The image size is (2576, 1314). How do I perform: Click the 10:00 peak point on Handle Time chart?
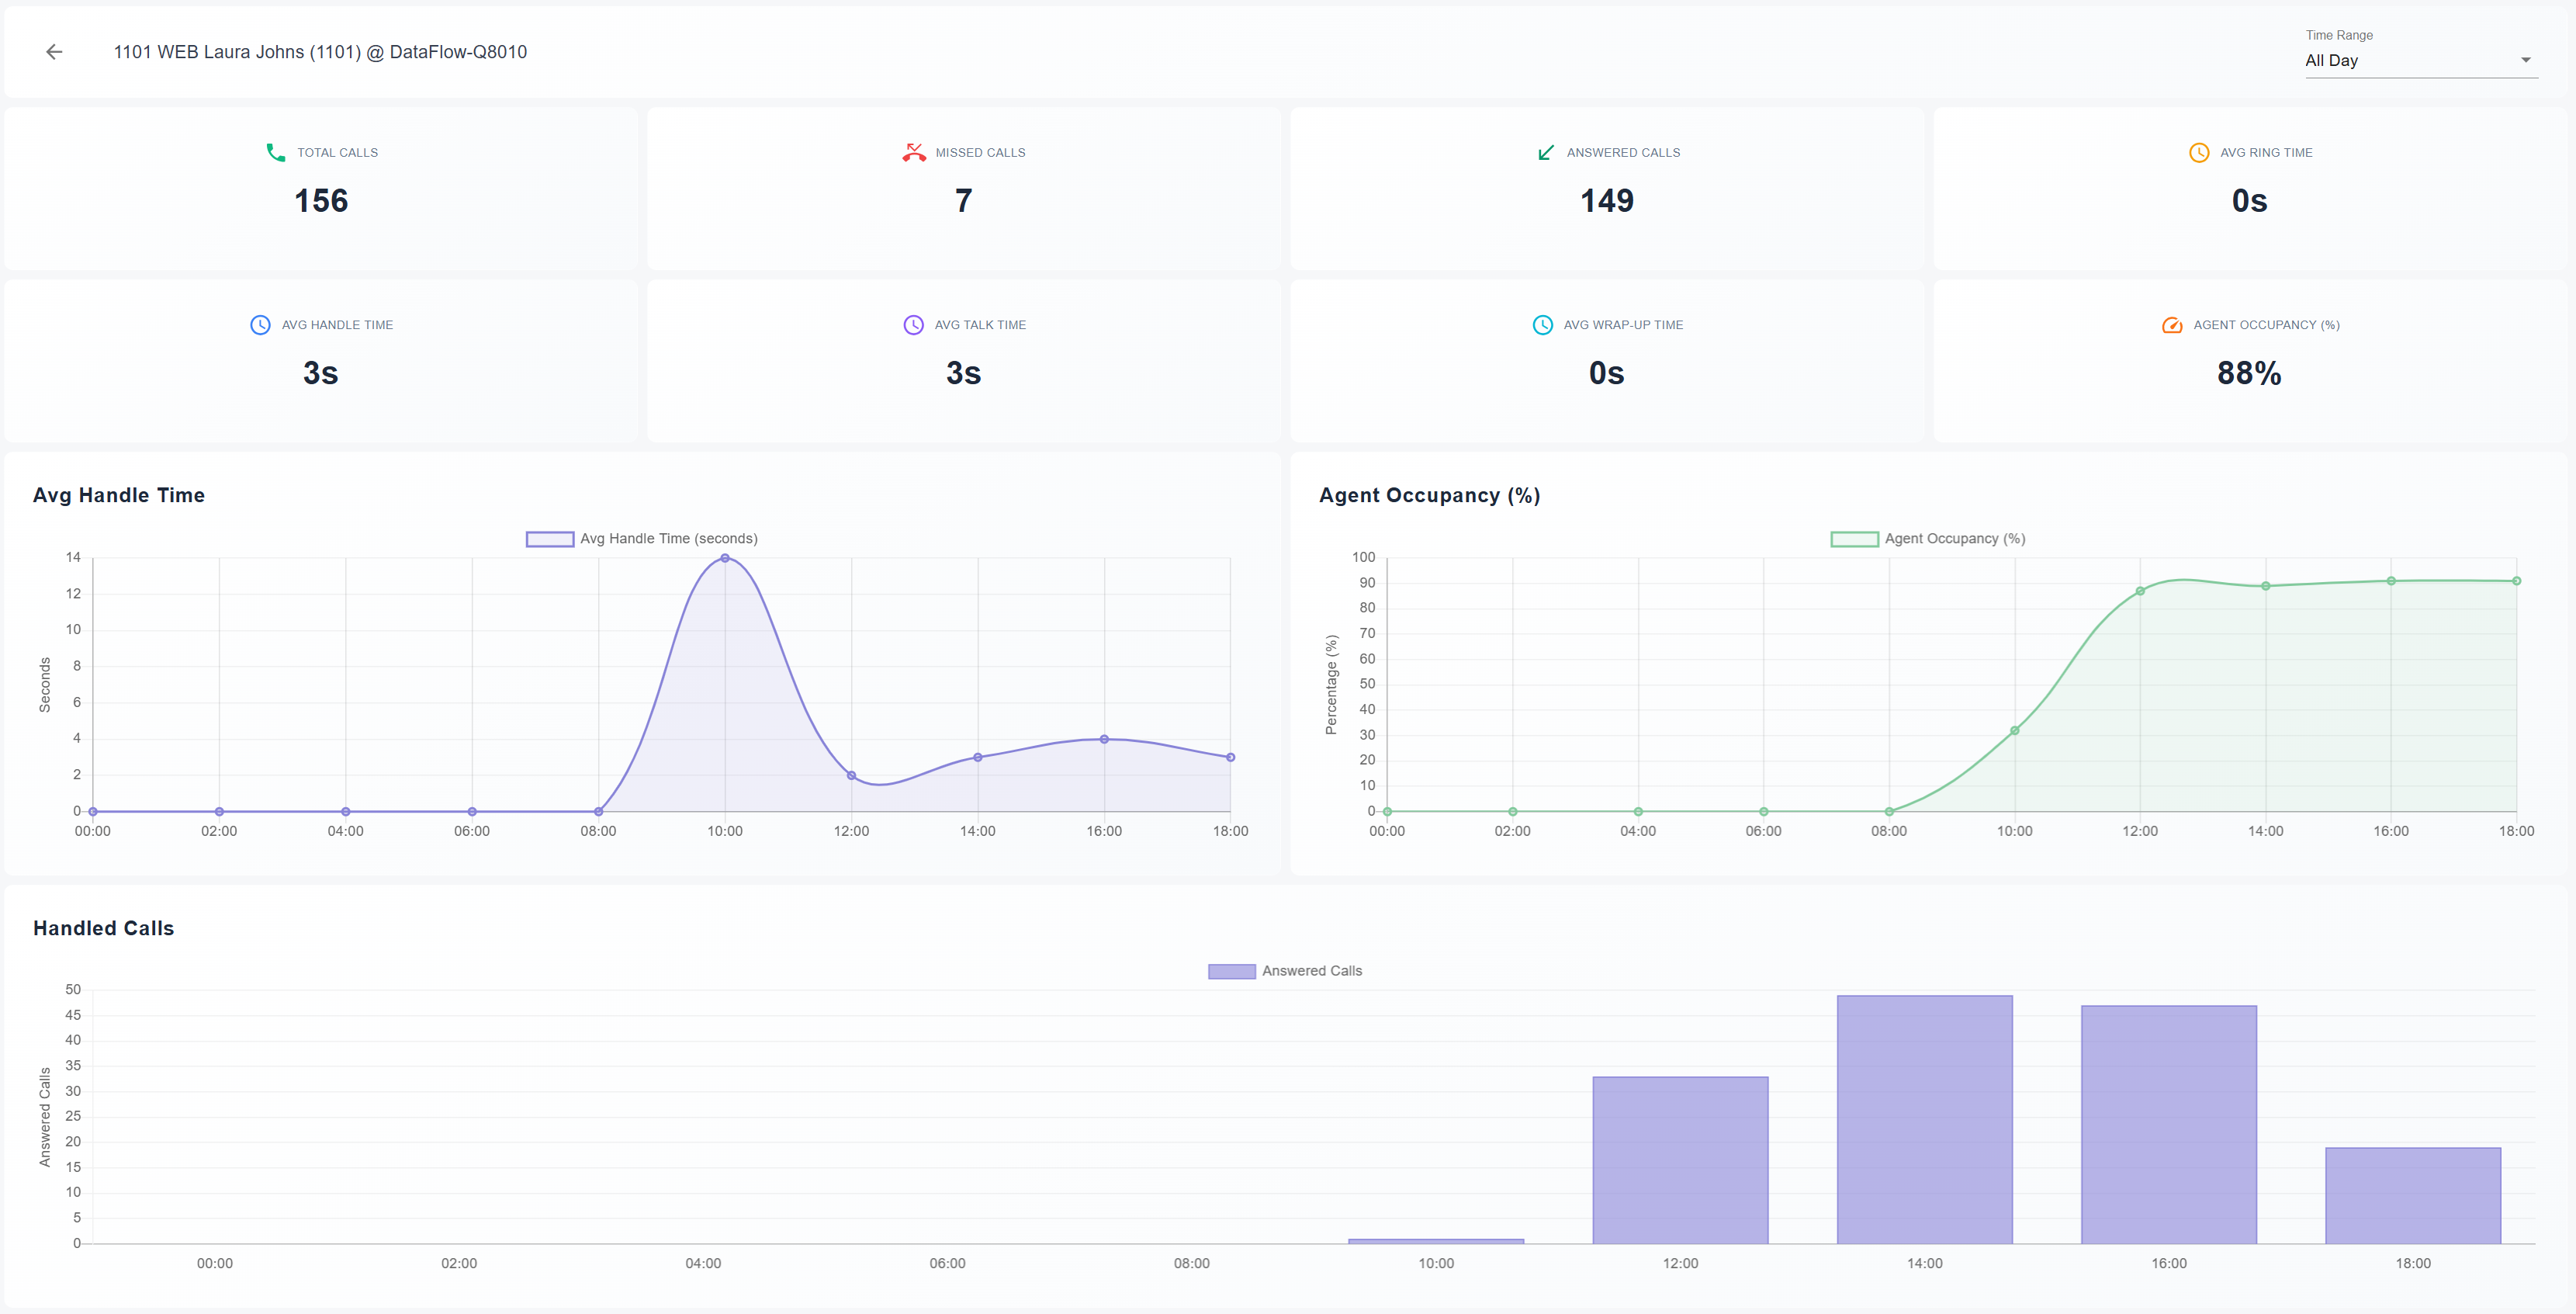point(725,558)
